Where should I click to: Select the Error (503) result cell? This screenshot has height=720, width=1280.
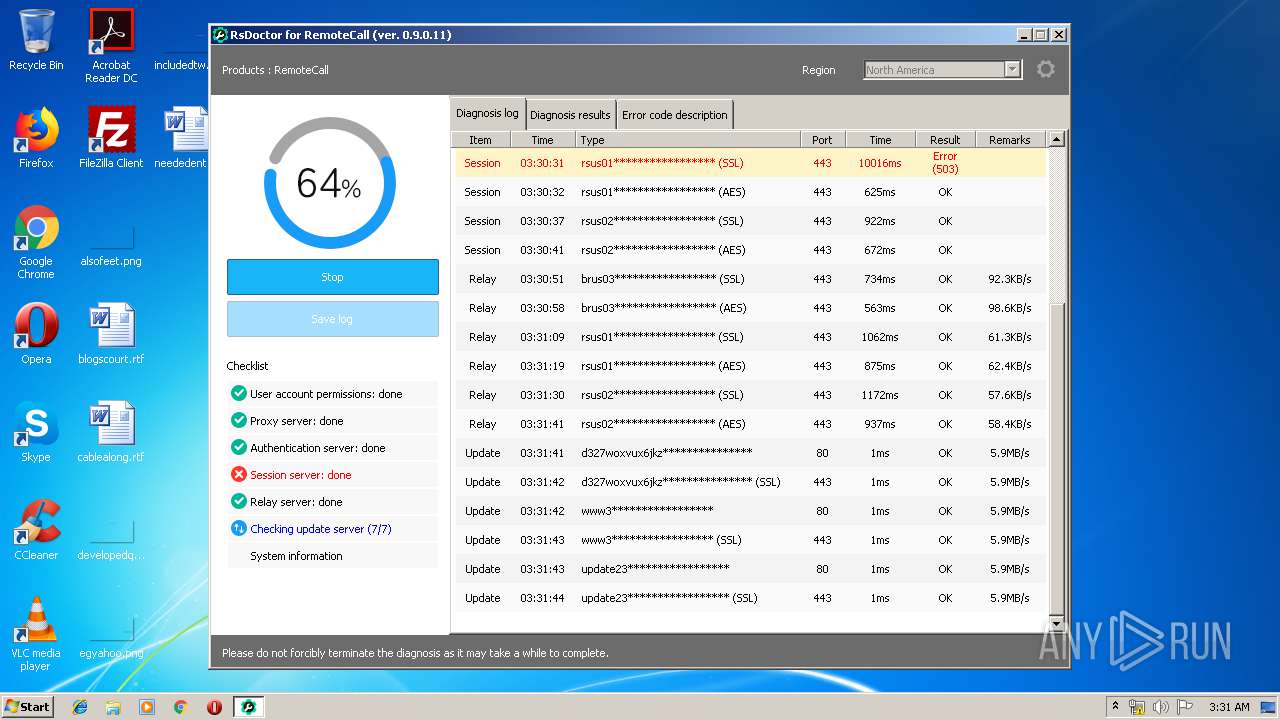(x=945, y=162)
